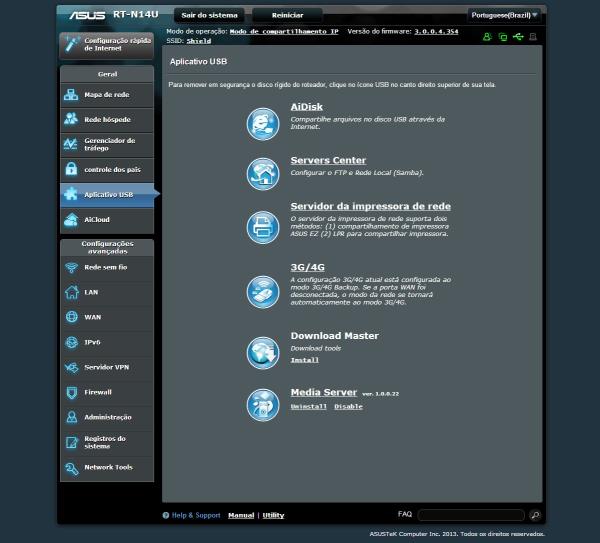This screenshot has width=600, height=543.
Task: Click the quick Internet setup wand icon
Action: tap(72, 44)
